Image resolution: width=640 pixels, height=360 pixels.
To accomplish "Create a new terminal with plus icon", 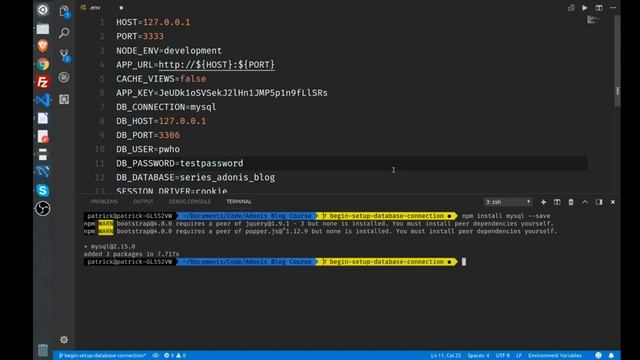I will pos(543,202).
